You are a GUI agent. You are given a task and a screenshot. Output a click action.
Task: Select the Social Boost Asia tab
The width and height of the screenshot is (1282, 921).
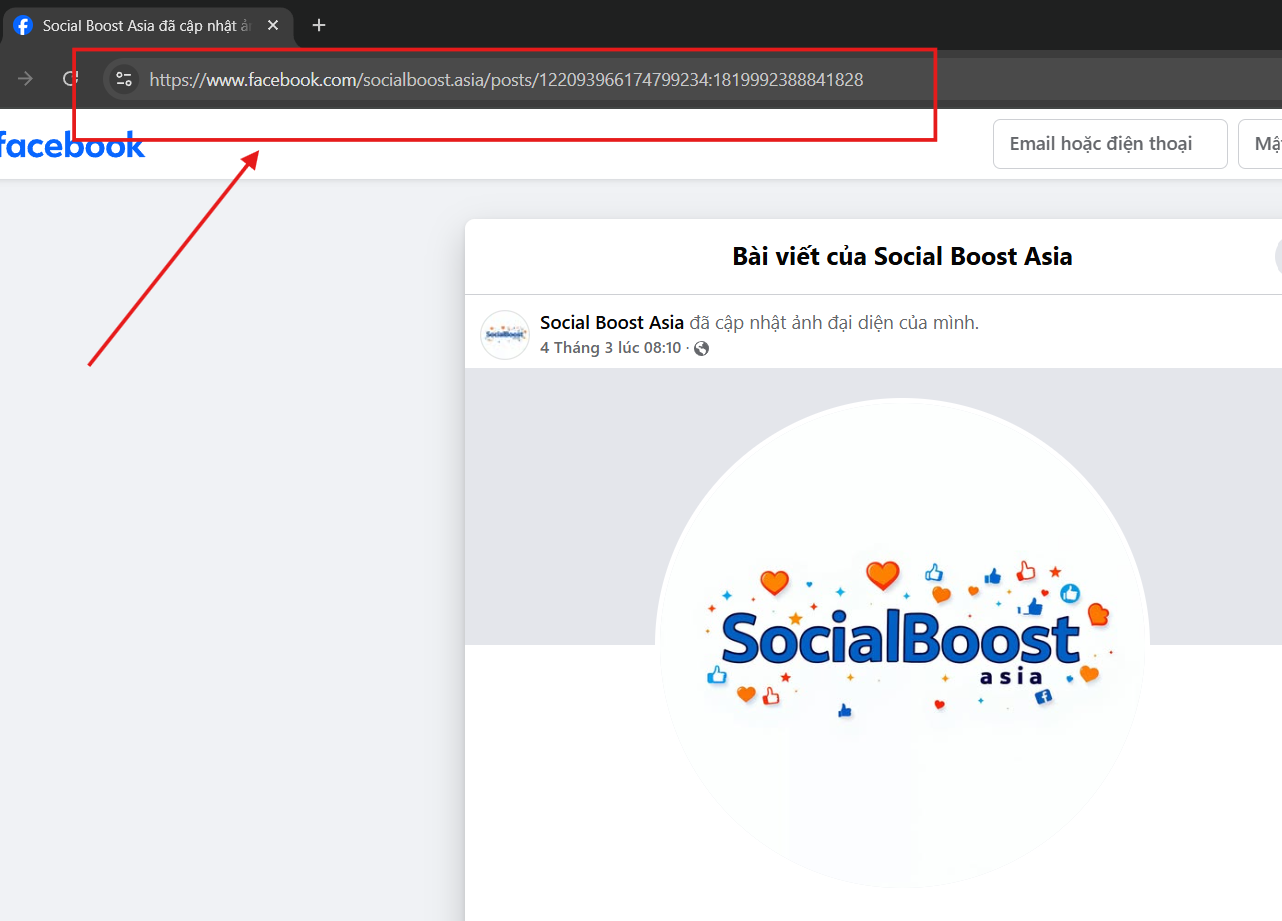tap(147, 25)
